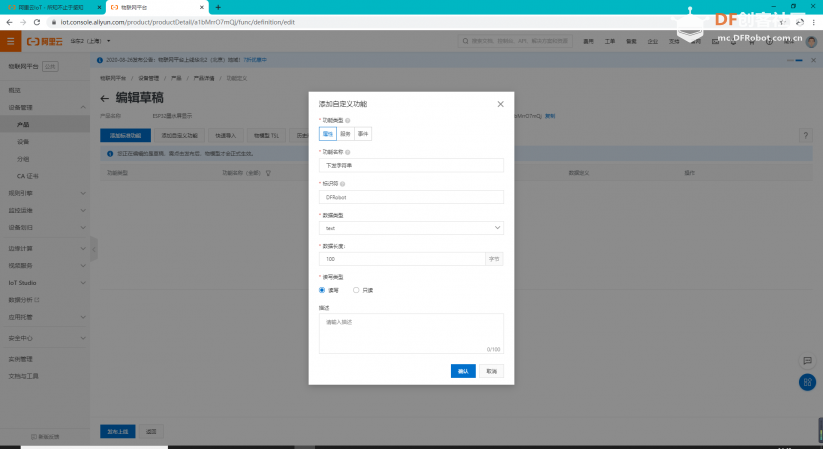
Task: Open the blue floating grid icon at right
Action: (807, 382)
